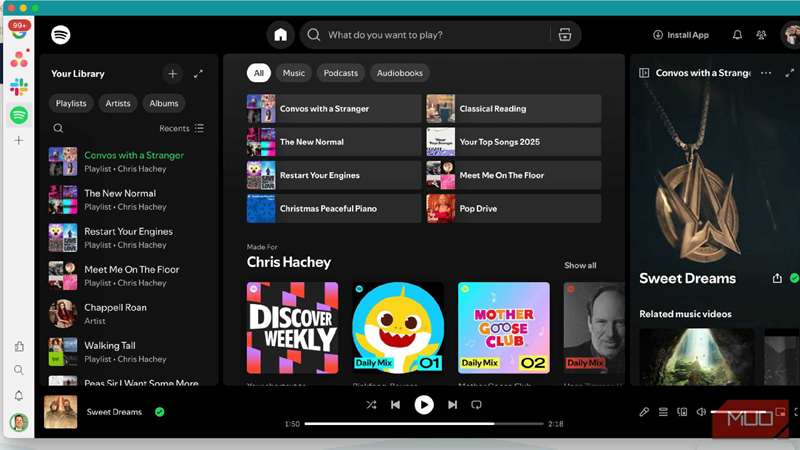Open The New Normal in library list
This screenshot has width=800, height=450.
(130, 199)
